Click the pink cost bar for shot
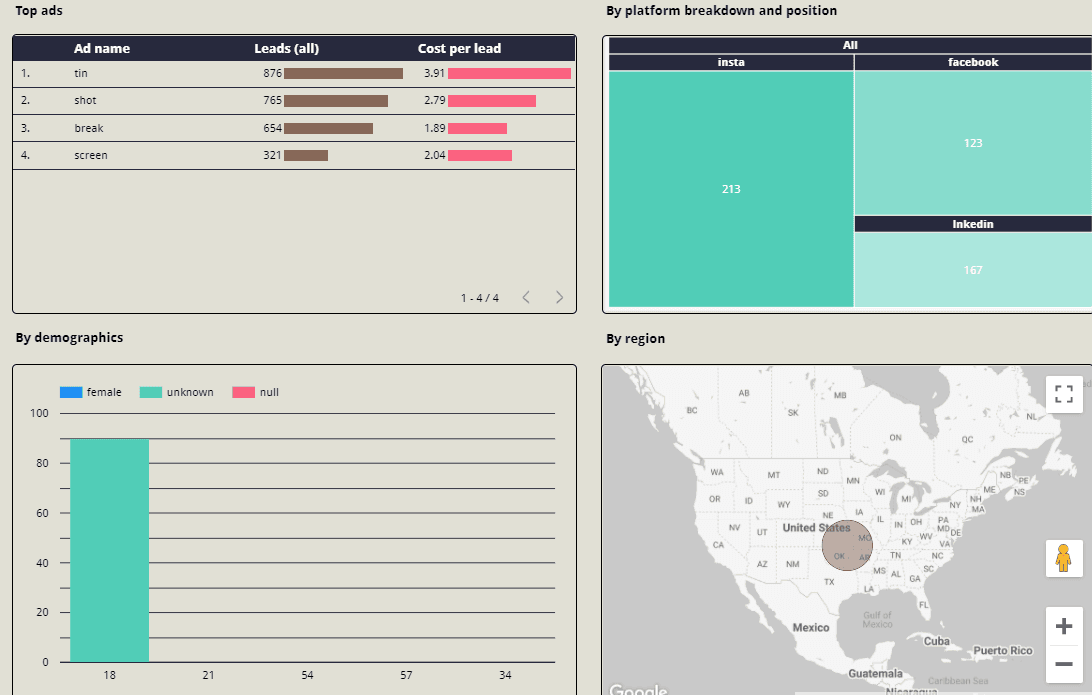 (492, 101)
